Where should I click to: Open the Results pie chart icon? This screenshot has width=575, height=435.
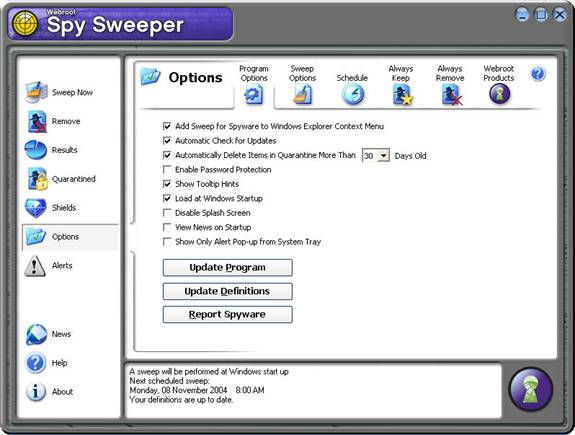(36, 150)
